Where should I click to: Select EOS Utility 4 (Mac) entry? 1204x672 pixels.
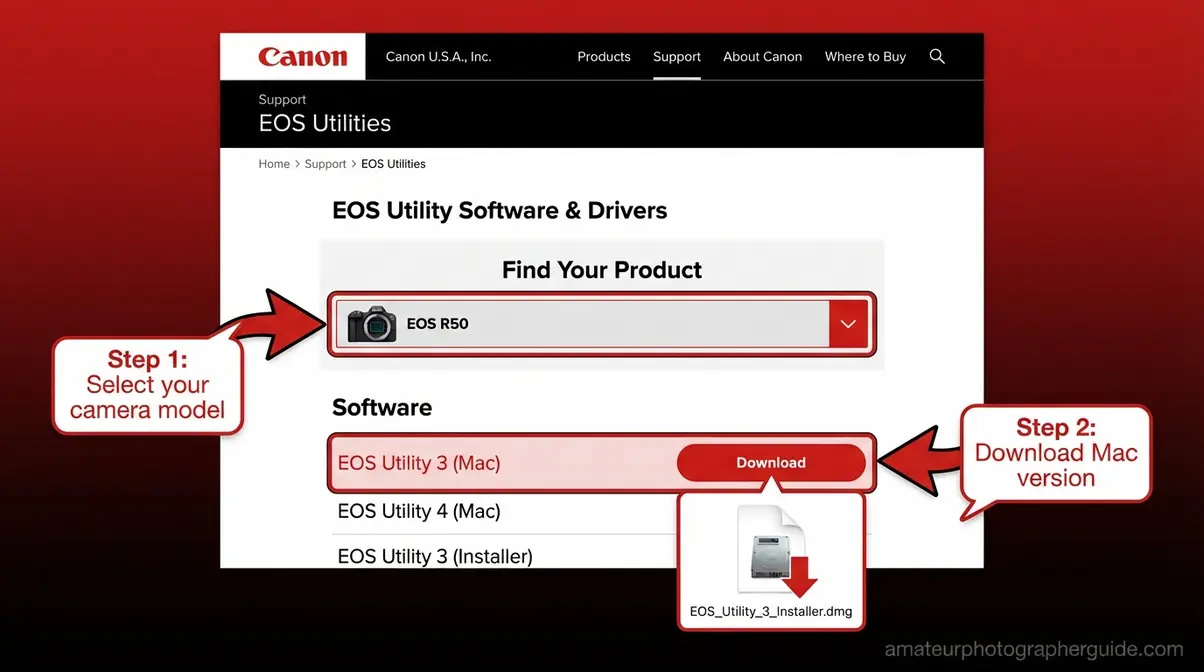click(x=418, y=511)
